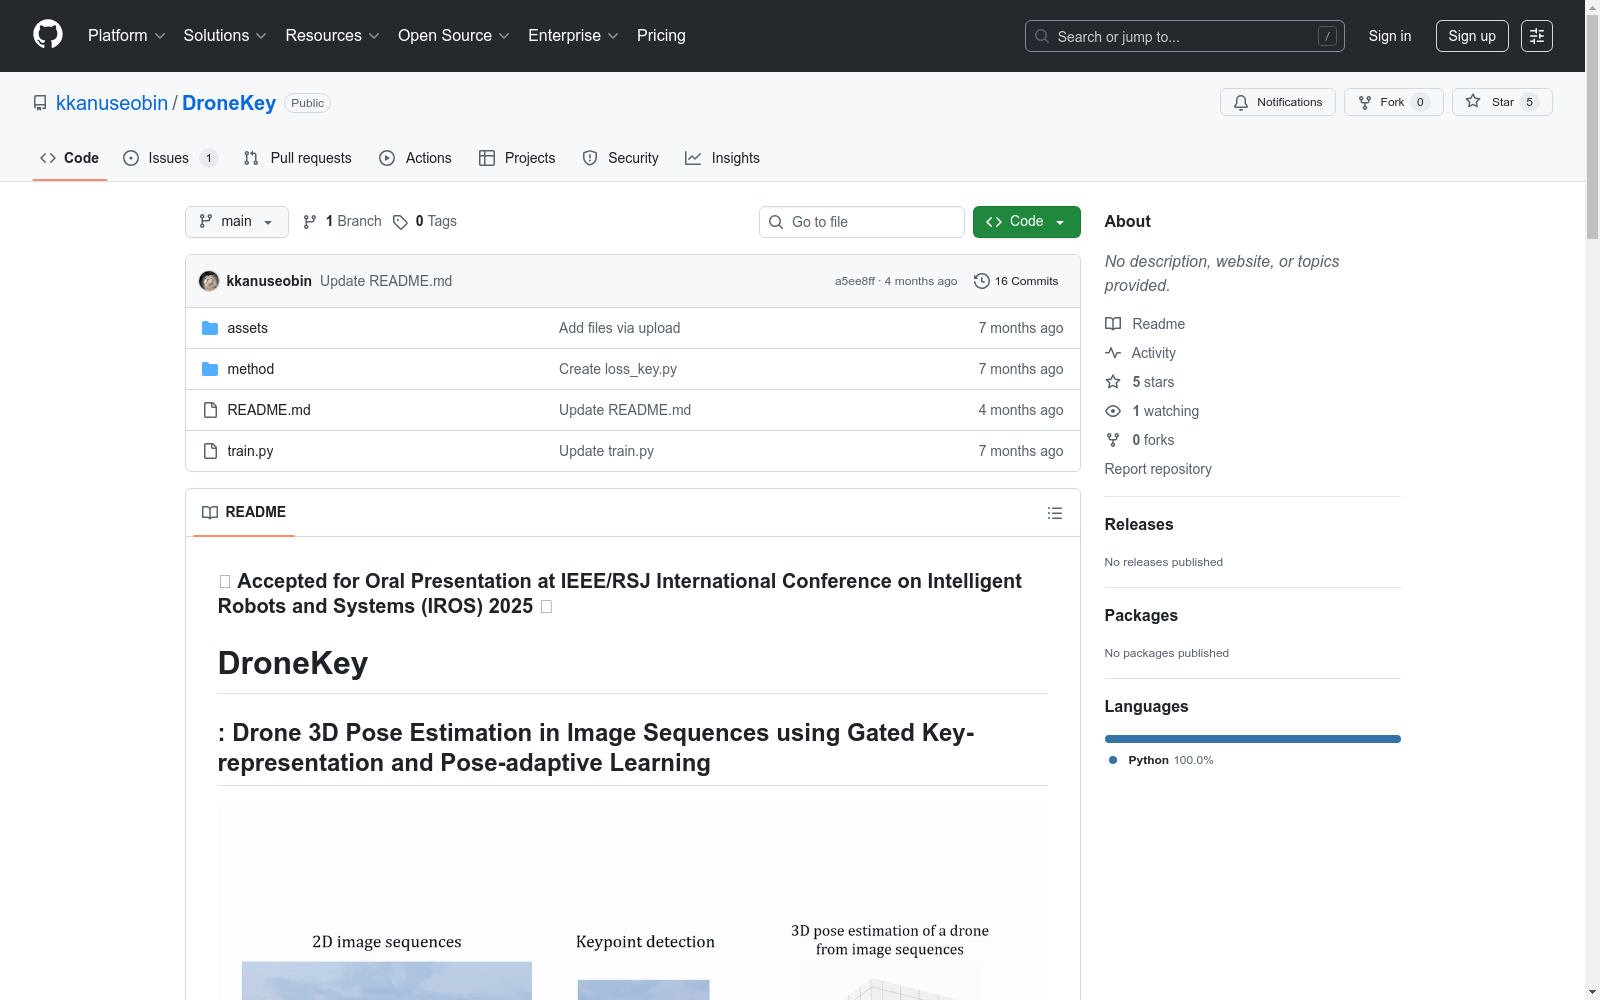Image resolution: width=1600 pixels, height=1000 pixels.
Task: Click the Sign in link
Action: (x=1390, y=36)
